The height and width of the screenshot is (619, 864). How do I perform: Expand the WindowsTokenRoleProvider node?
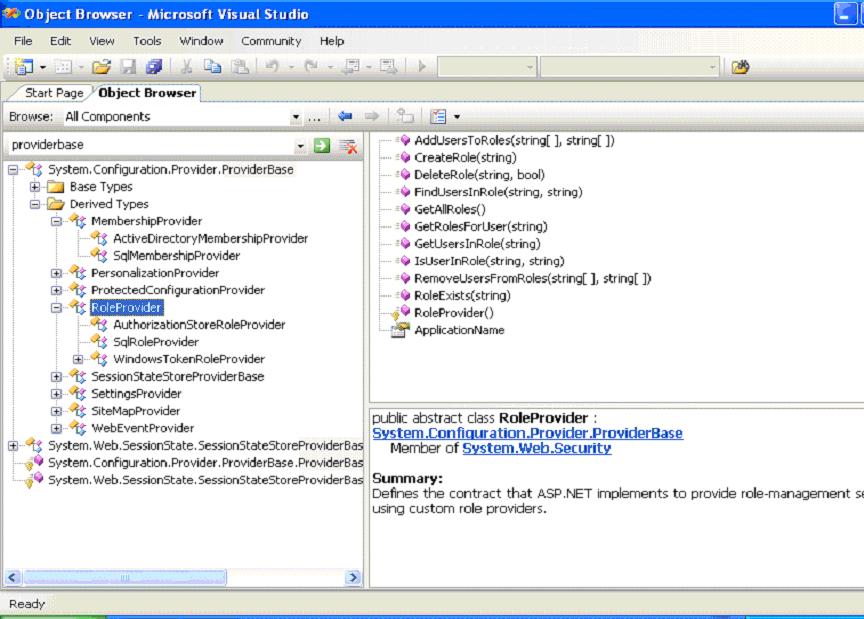point(78,359)
